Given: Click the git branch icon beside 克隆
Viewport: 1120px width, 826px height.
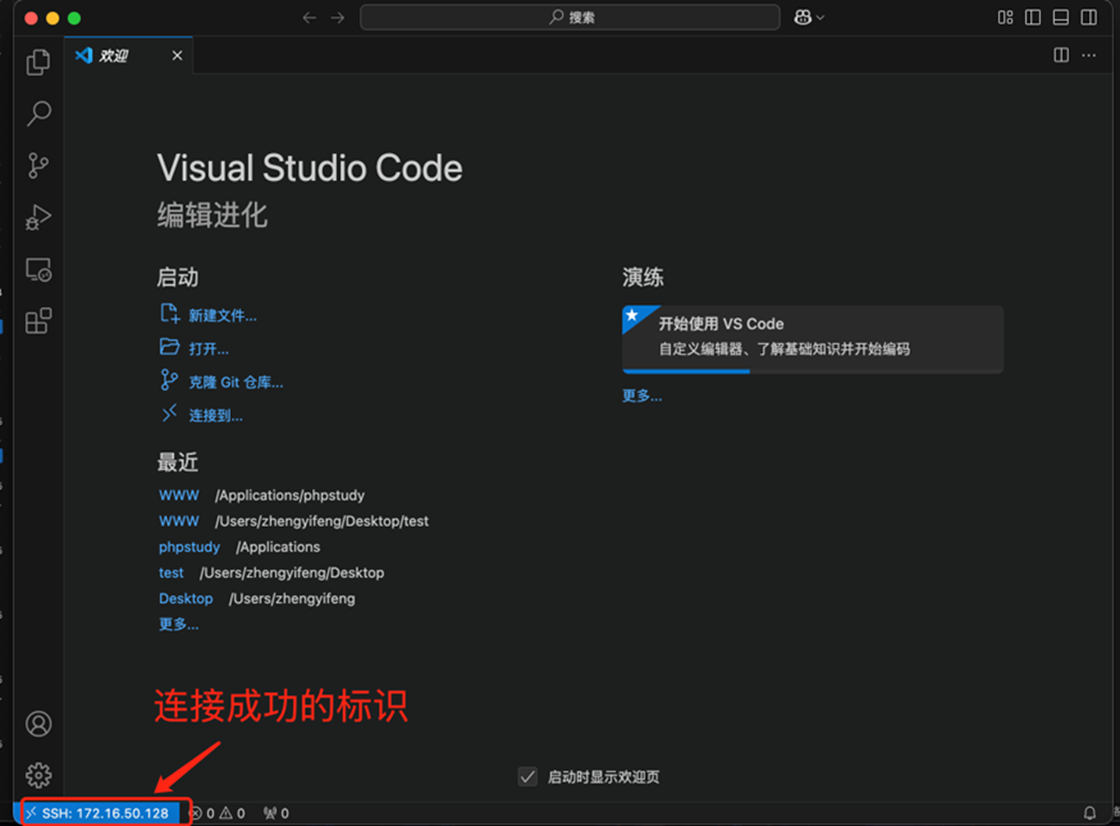Looking at the screenshot, I should tap(169, 380).
